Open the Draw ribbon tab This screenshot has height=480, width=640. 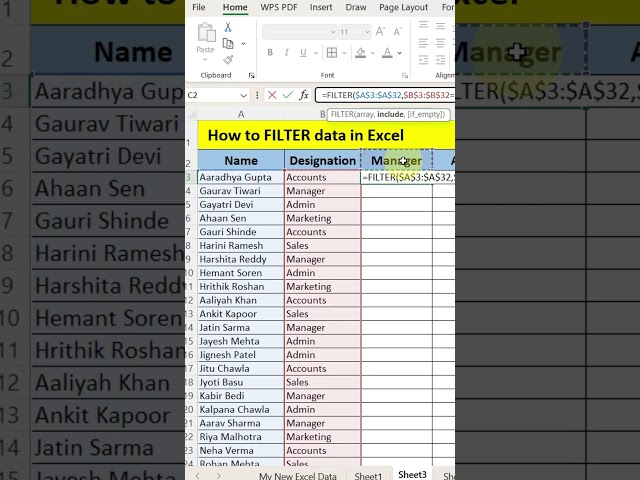(356, 7)
